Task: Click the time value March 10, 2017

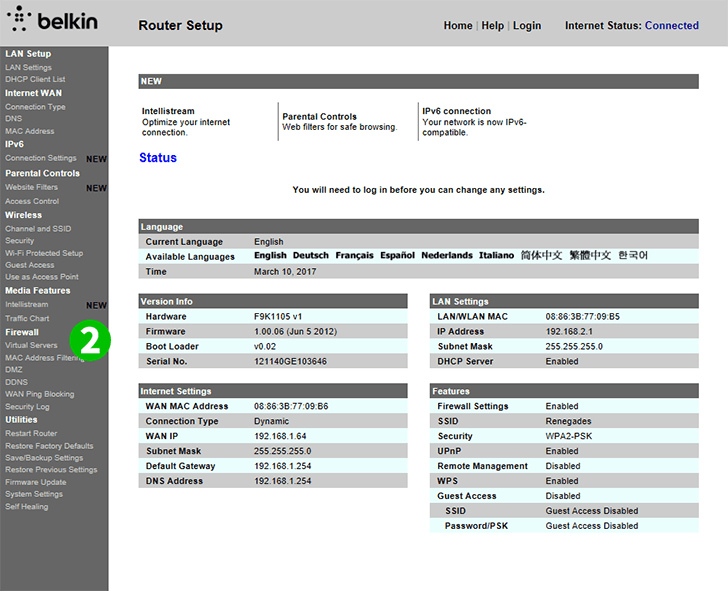Action: 285,272
